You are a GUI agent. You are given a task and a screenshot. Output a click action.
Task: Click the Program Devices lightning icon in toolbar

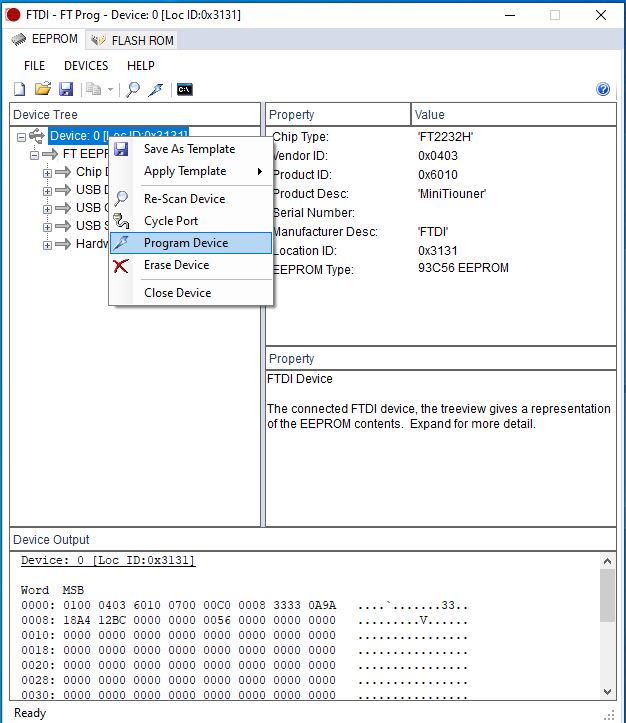click(x=156, y=89)
